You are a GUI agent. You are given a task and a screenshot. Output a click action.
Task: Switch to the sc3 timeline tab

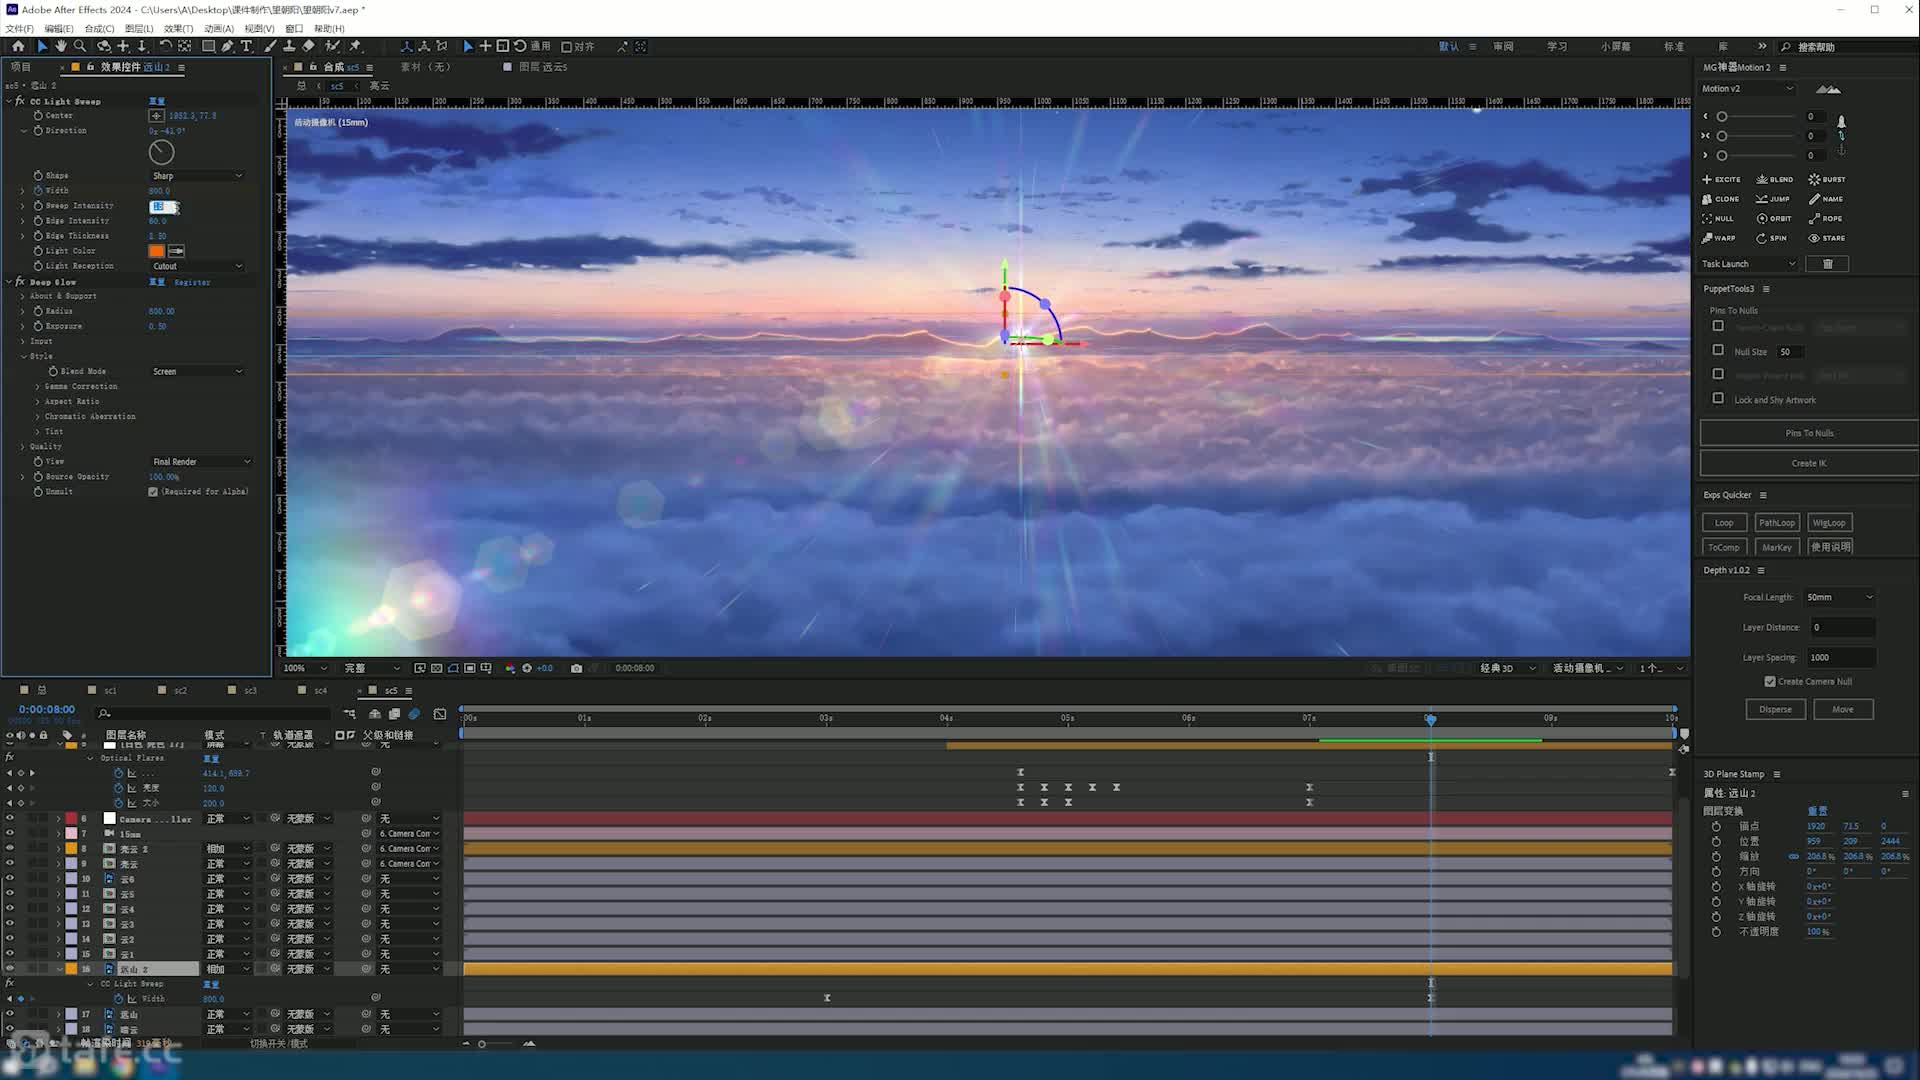pos(250,690)
